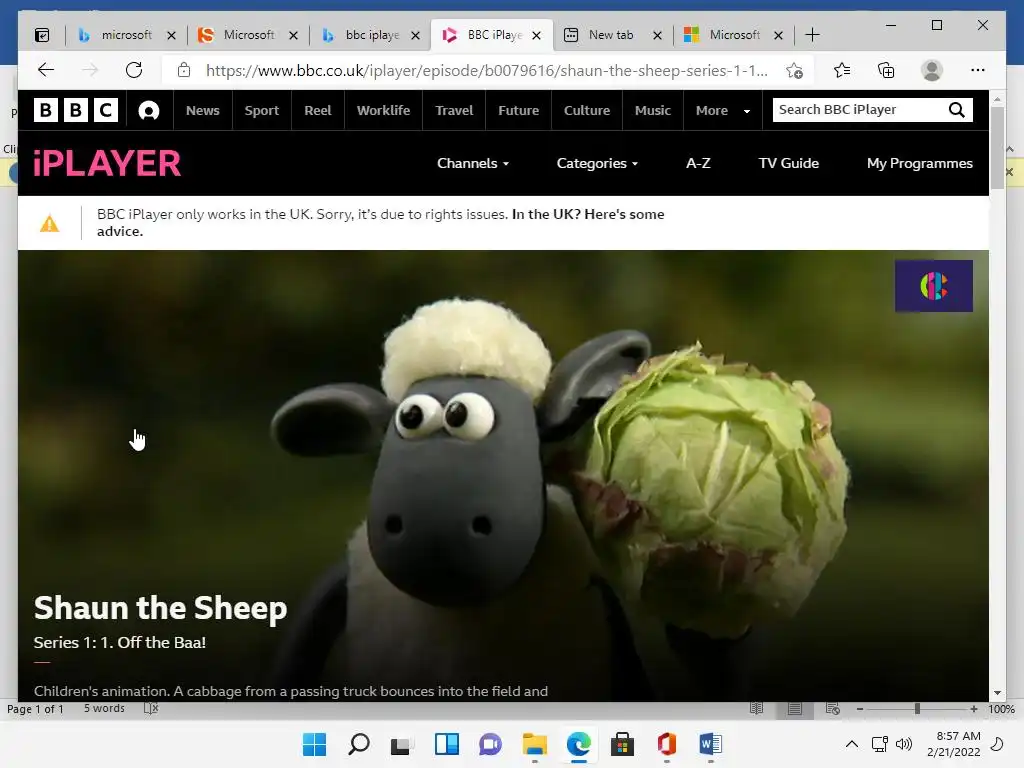Viewport: 1024px width, 768px height.
Task: Open Collections in Edge toolbar
Action: (886, 70)
